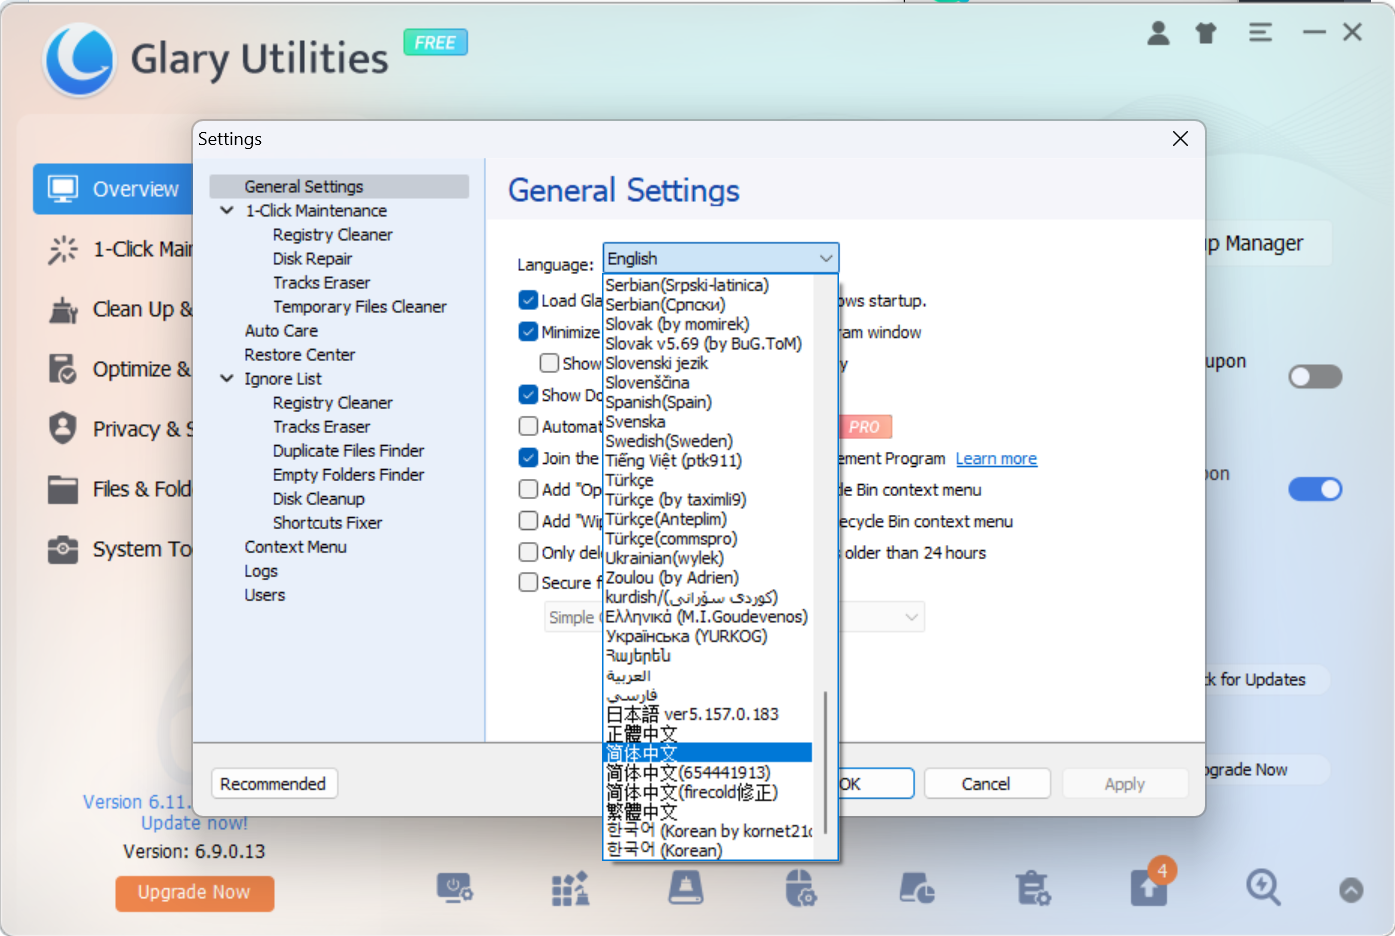1395x936 pixels.
Task: Click the Recommended button
Action: [274, 784]
